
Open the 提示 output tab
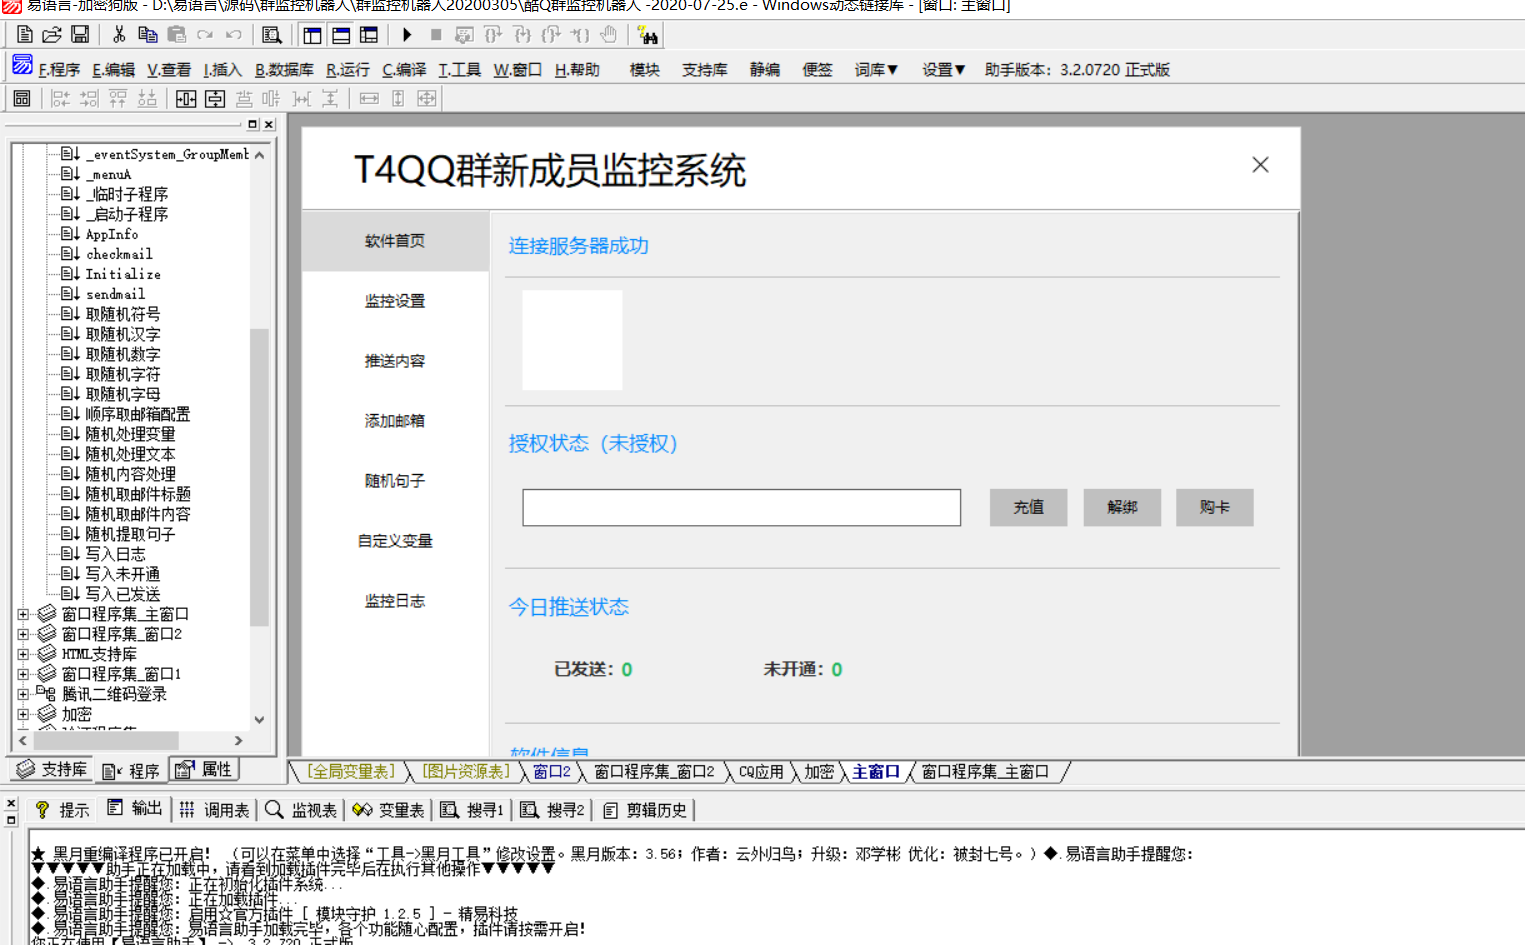[62, 809]
